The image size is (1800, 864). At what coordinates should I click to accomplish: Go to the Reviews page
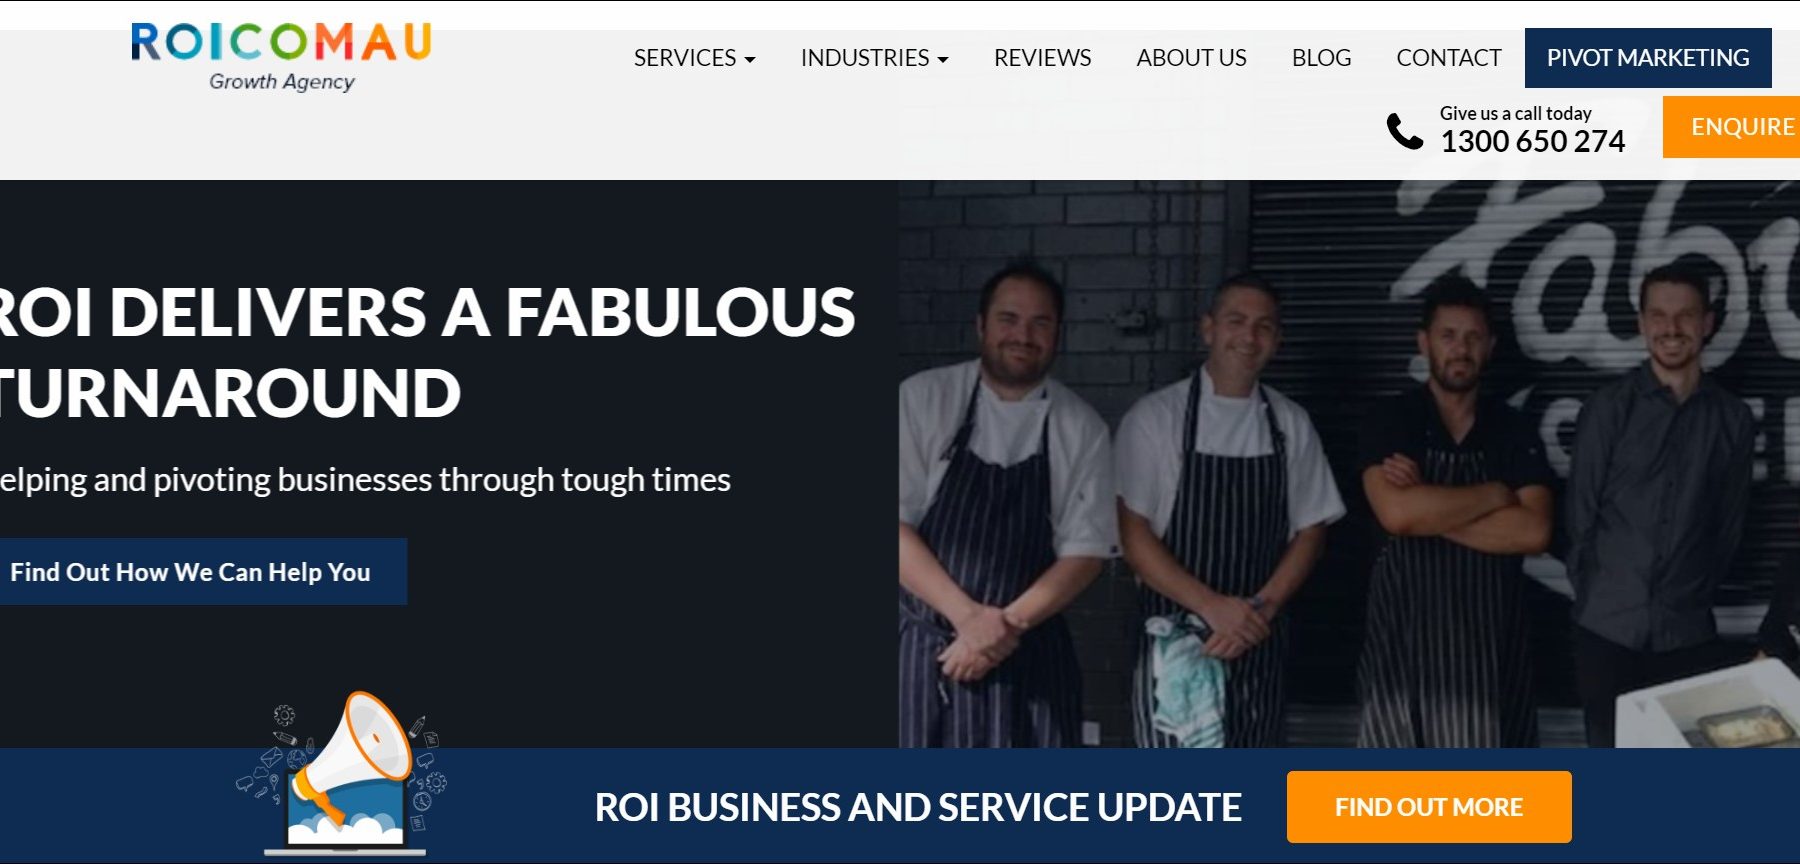point(1042,58)
